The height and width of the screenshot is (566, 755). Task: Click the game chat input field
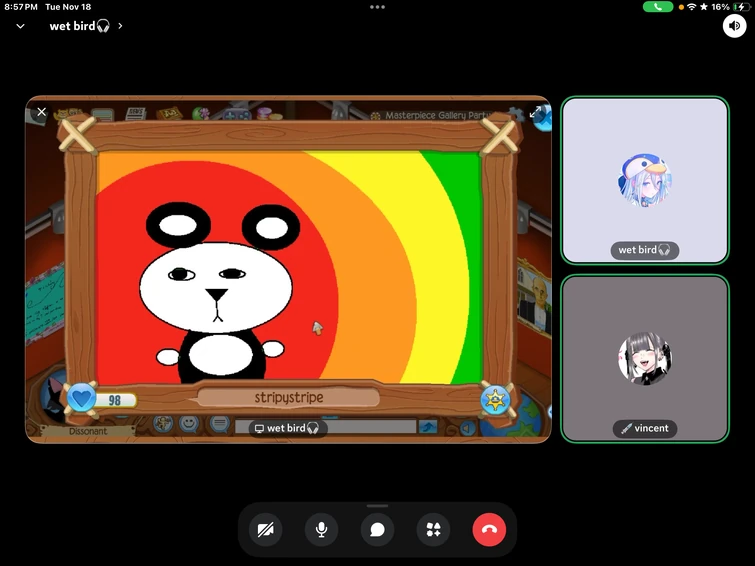(325, 427)
